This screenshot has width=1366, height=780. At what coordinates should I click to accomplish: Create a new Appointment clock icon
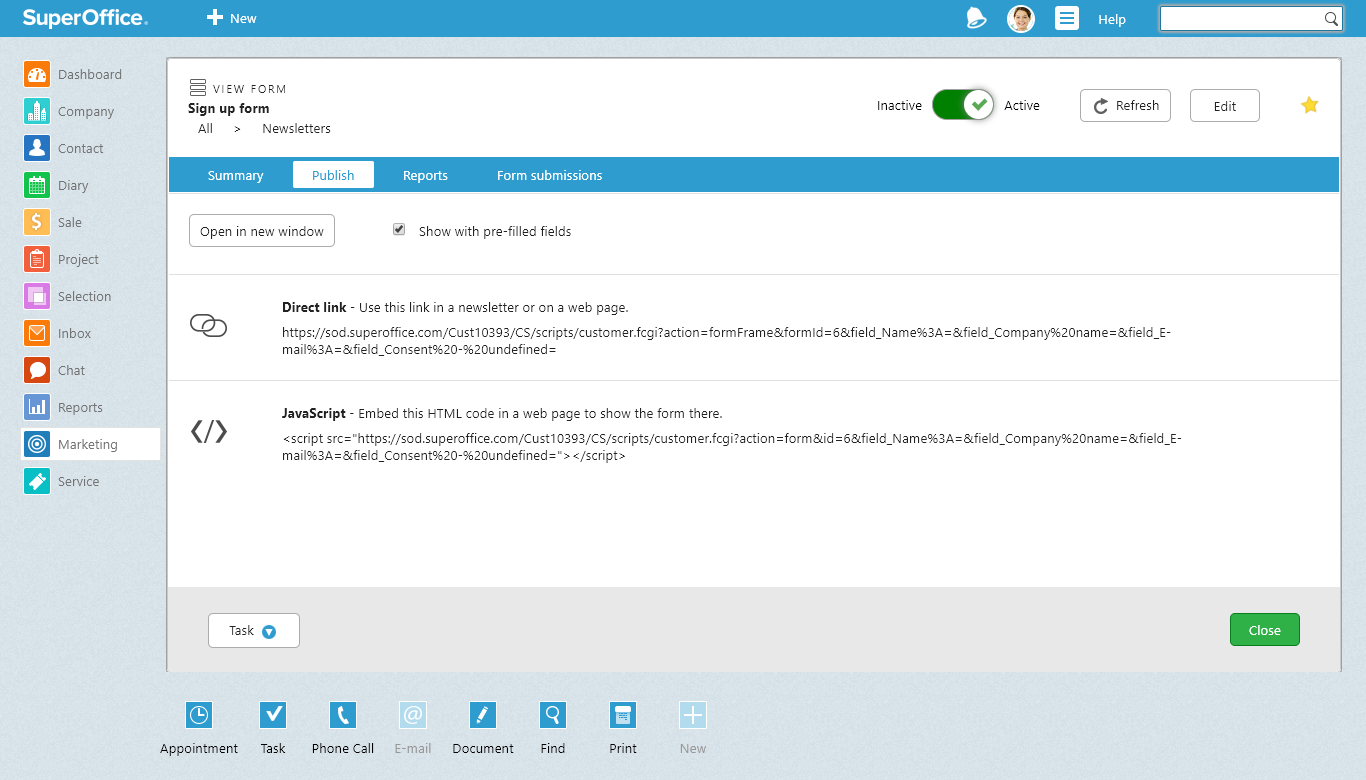[x=199, y=715]
